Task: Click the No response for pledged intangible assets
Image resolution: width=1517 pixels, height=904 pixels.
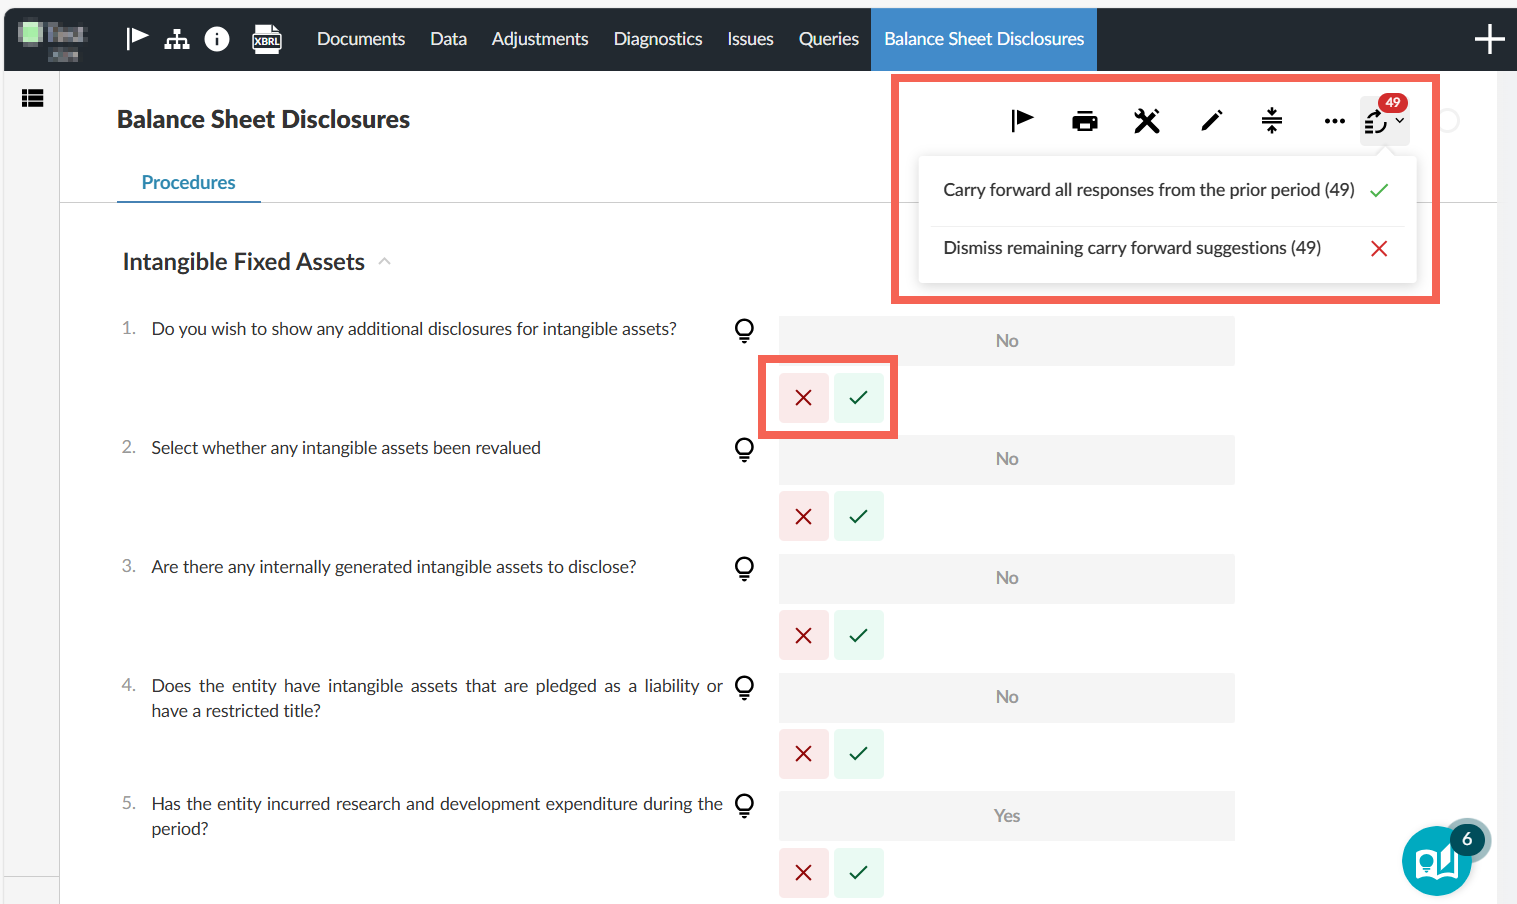Action: click(1007, 698)
